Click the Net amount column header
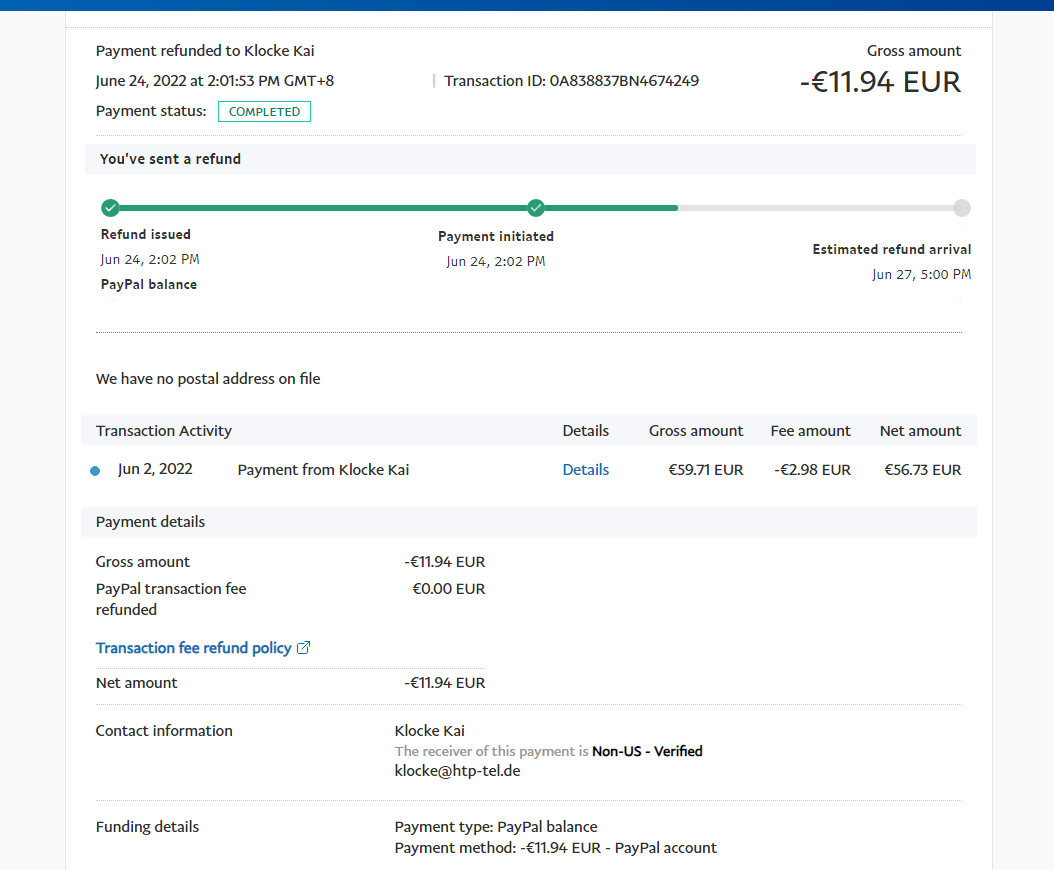The width and height of the screenshot is (1054, 870). click(x=920, y=431)
